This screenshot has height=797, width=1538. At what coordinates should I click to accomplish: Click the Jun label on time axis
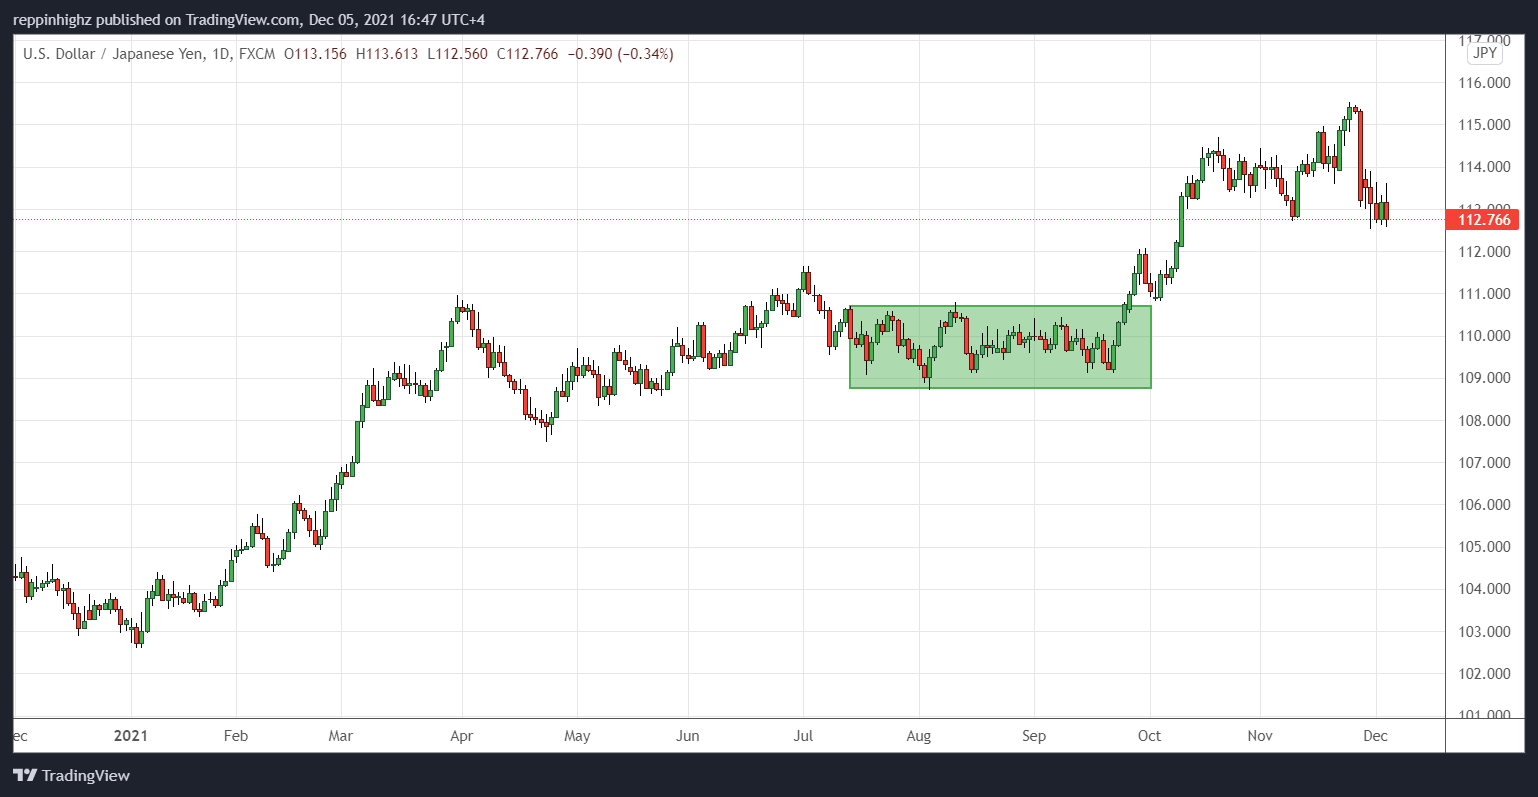click(688, 736)
